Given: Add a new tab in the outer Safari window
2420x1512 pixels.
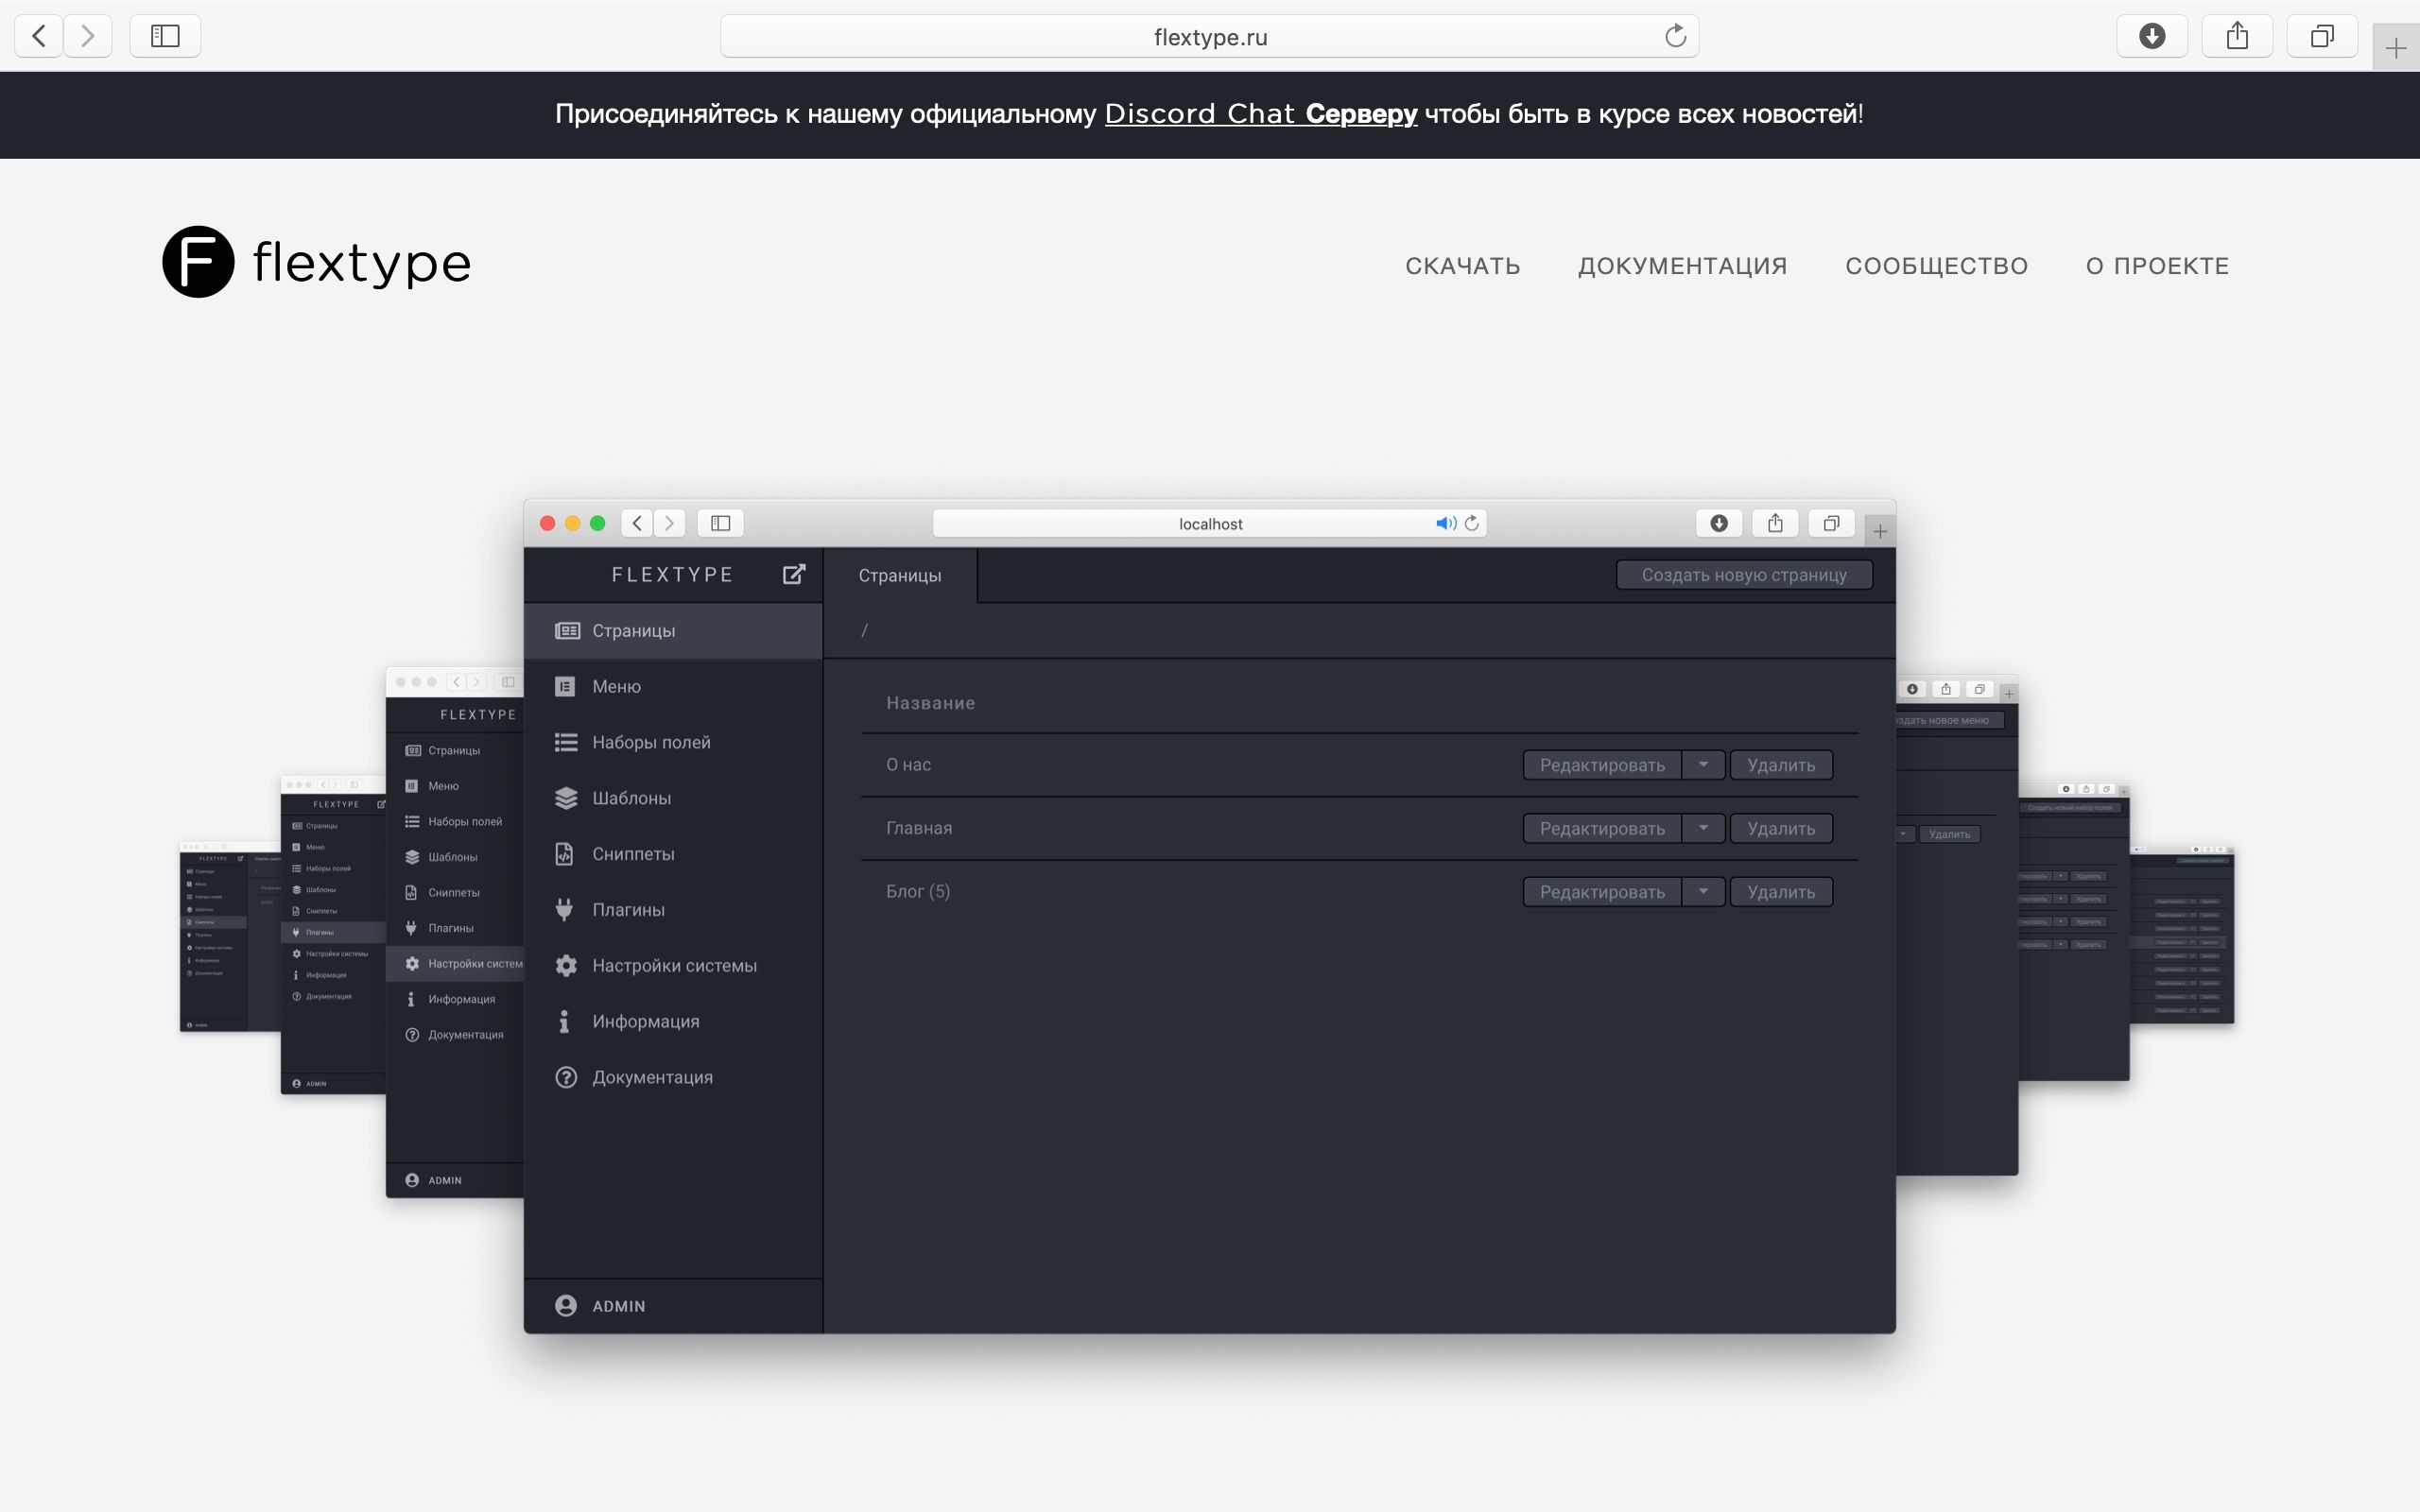Looking at the screenshot, I should coord(2396,47).
